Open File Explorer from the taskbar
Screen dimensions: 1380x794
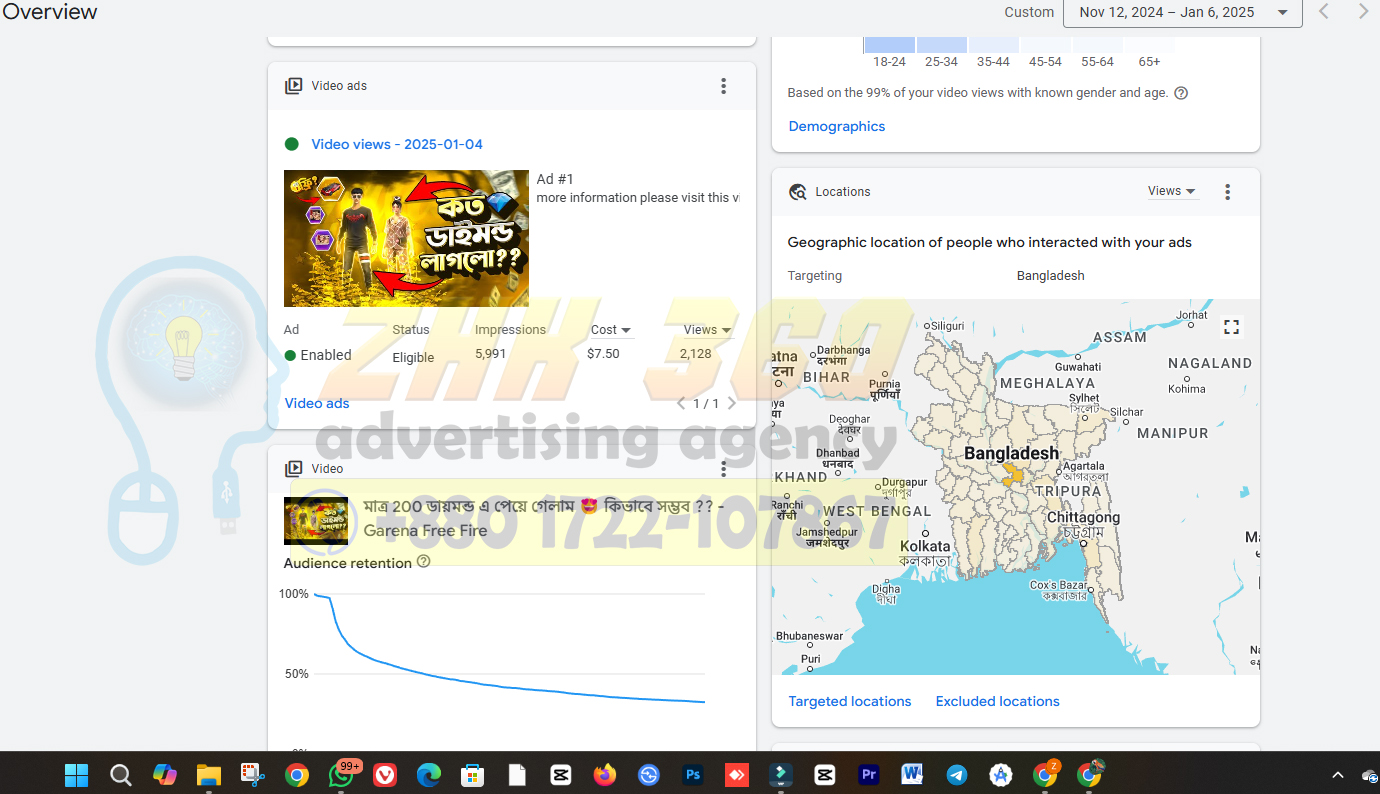click(x=208, y=775)
